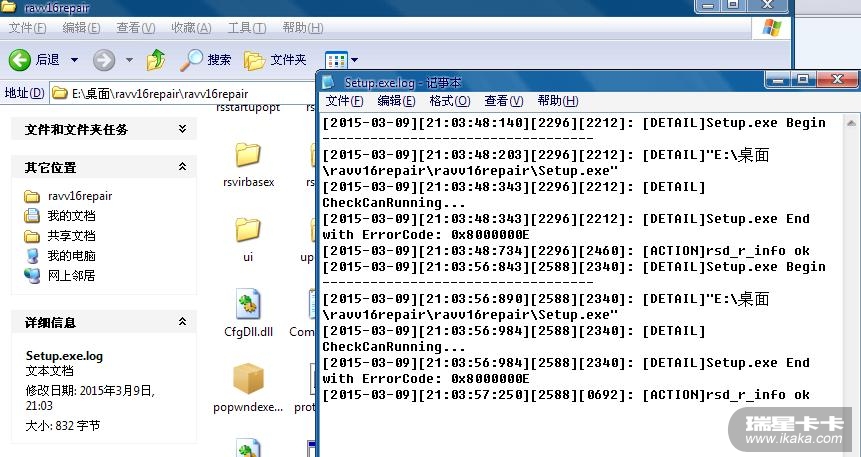Open Explorer 文件(F) menu
The height and width of the screenshot is (457, 861).
click(27, 27)
